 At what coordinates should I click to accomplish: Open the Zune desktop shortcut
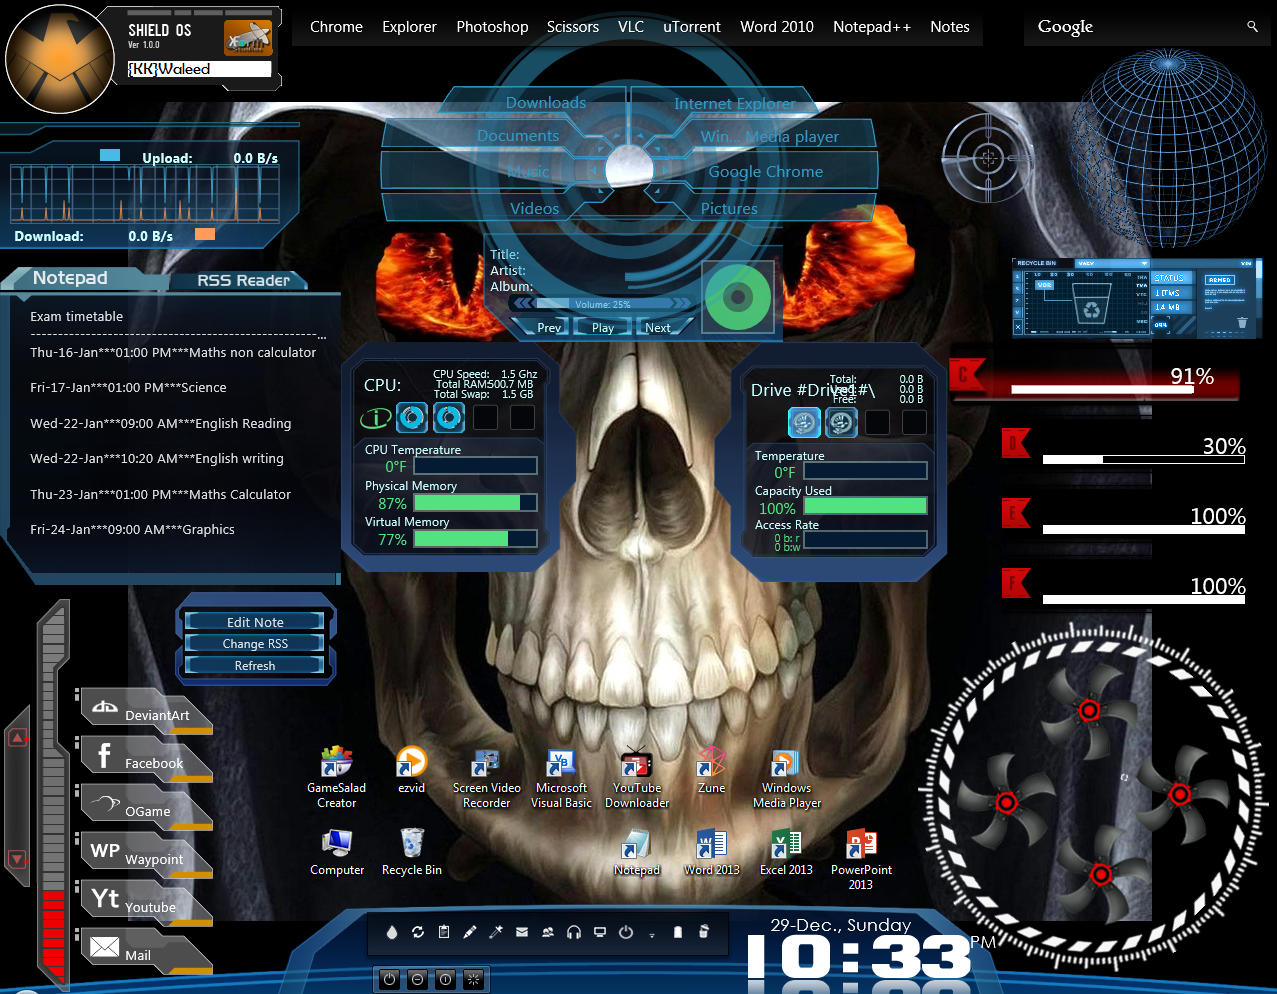click(x=711, y=769)
